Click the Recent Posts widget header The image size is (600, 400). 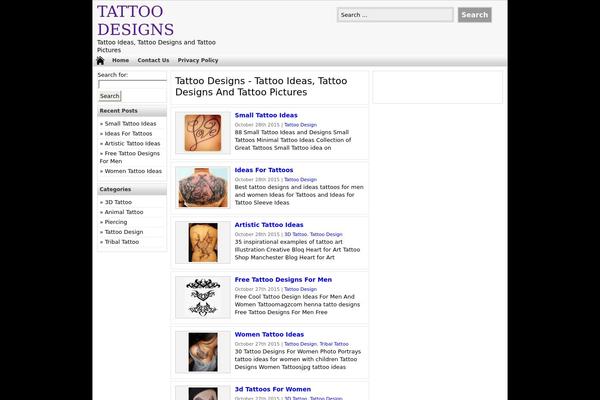tap(132, 111)
